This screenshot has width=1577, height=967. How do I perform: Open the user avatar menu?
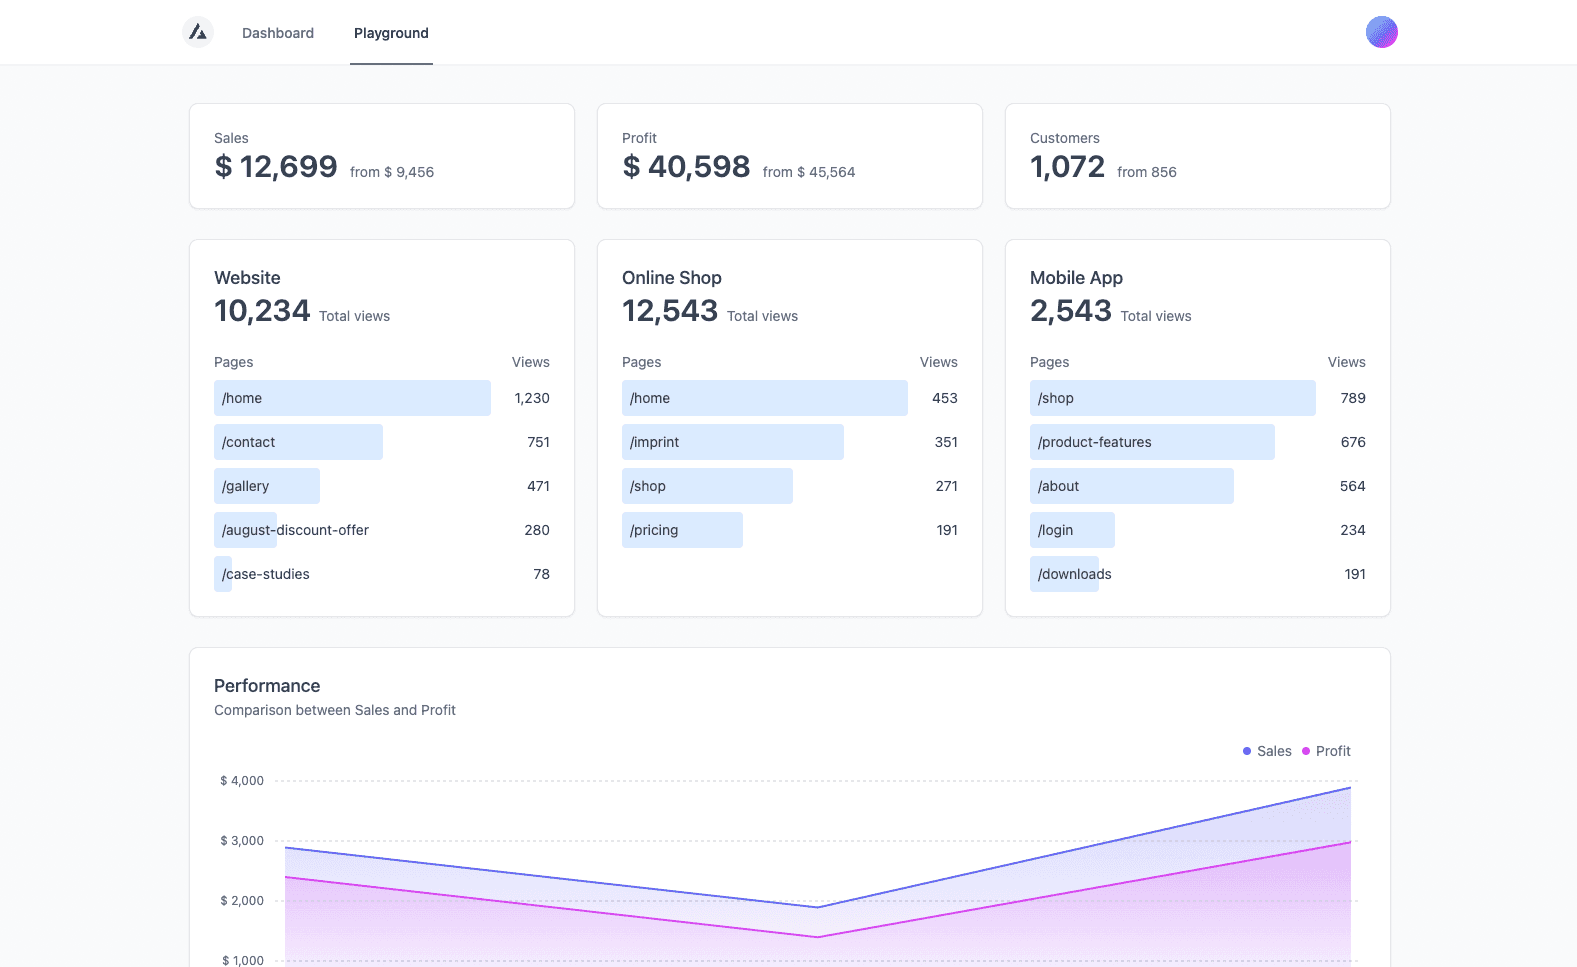tap(1381, 32)
